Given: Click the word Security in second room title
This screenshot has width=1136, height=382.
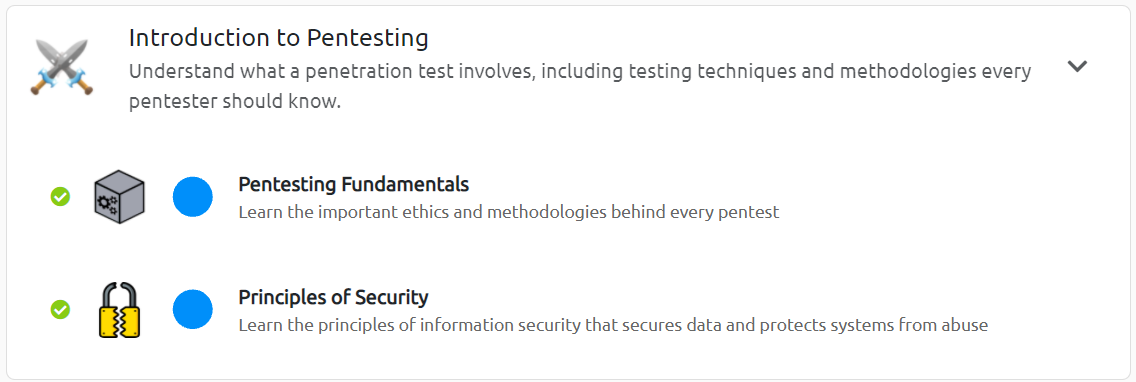Looking at the screenshot, I should [x=391, y=297].
